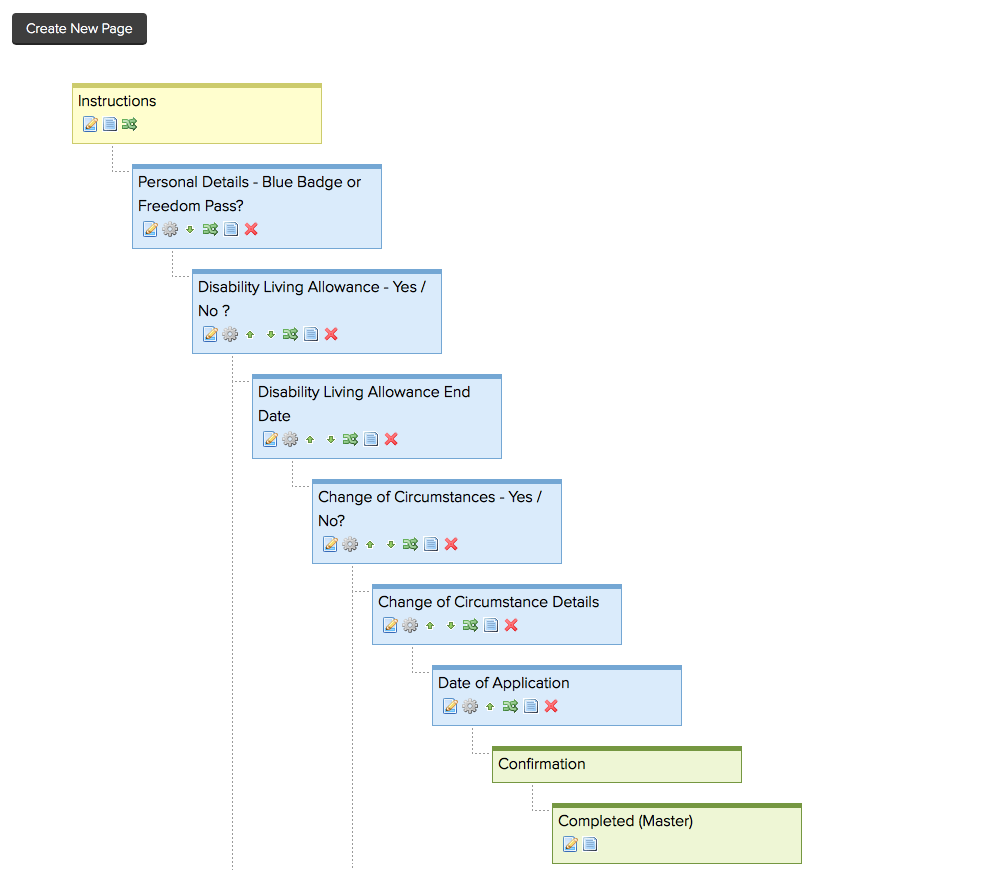Click the document icon on Date of Application
This screenshot has width=1001, height=870.
click(x=531, y=706)
